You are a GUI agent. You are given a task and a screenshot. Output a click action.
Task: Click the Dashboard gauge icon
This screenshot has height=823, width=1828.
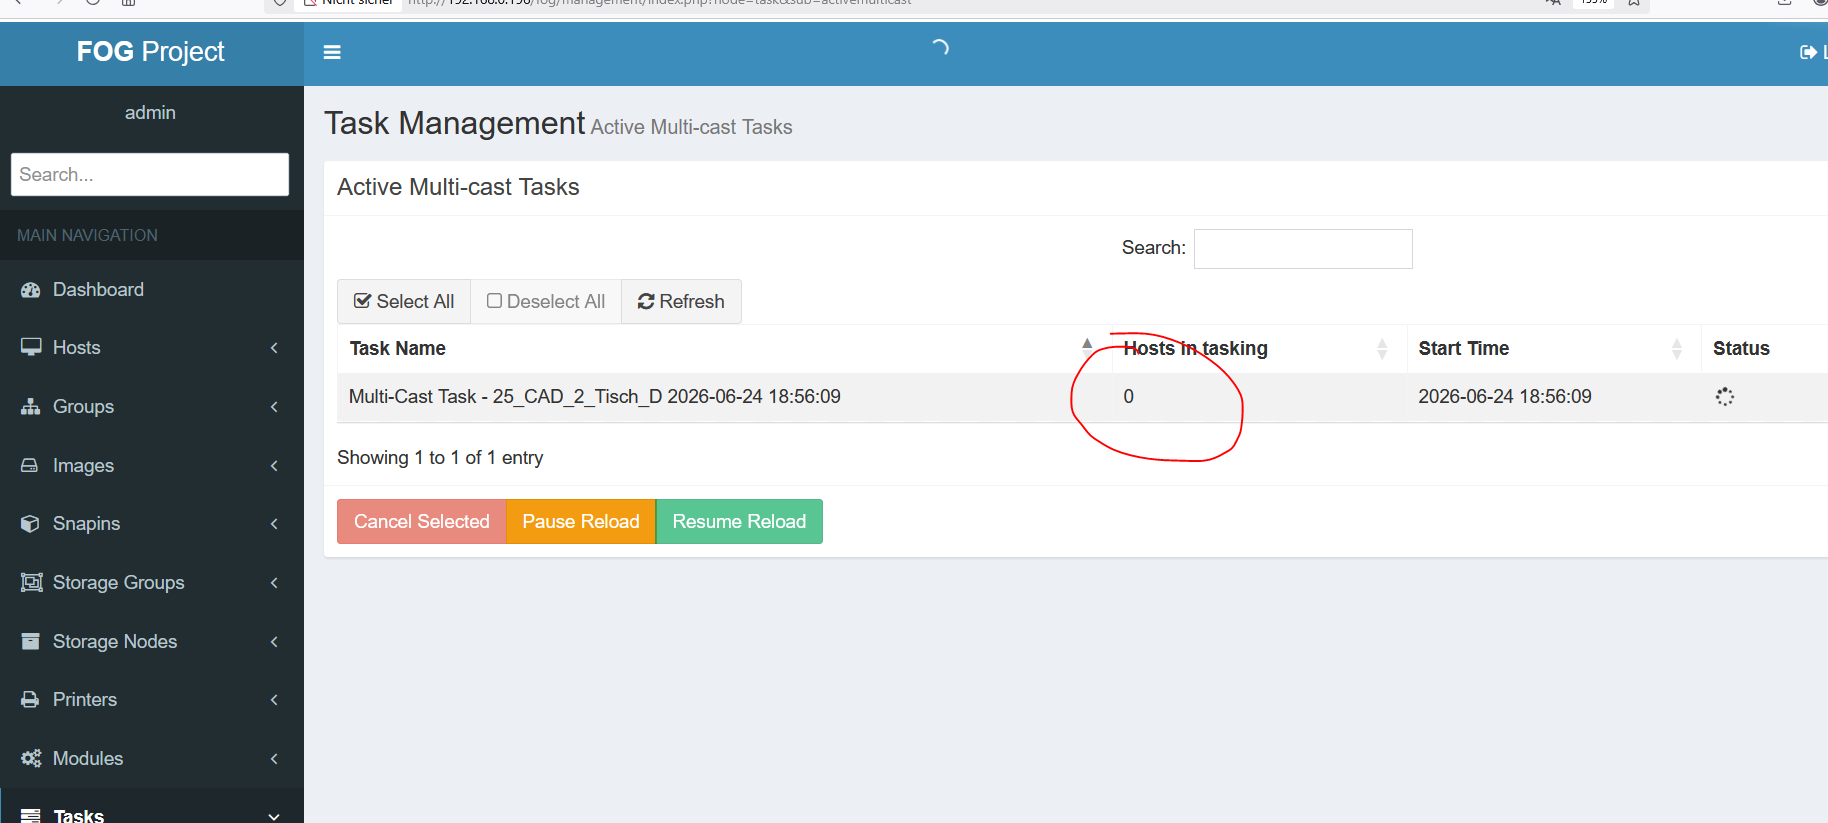[x=31, y=290]
